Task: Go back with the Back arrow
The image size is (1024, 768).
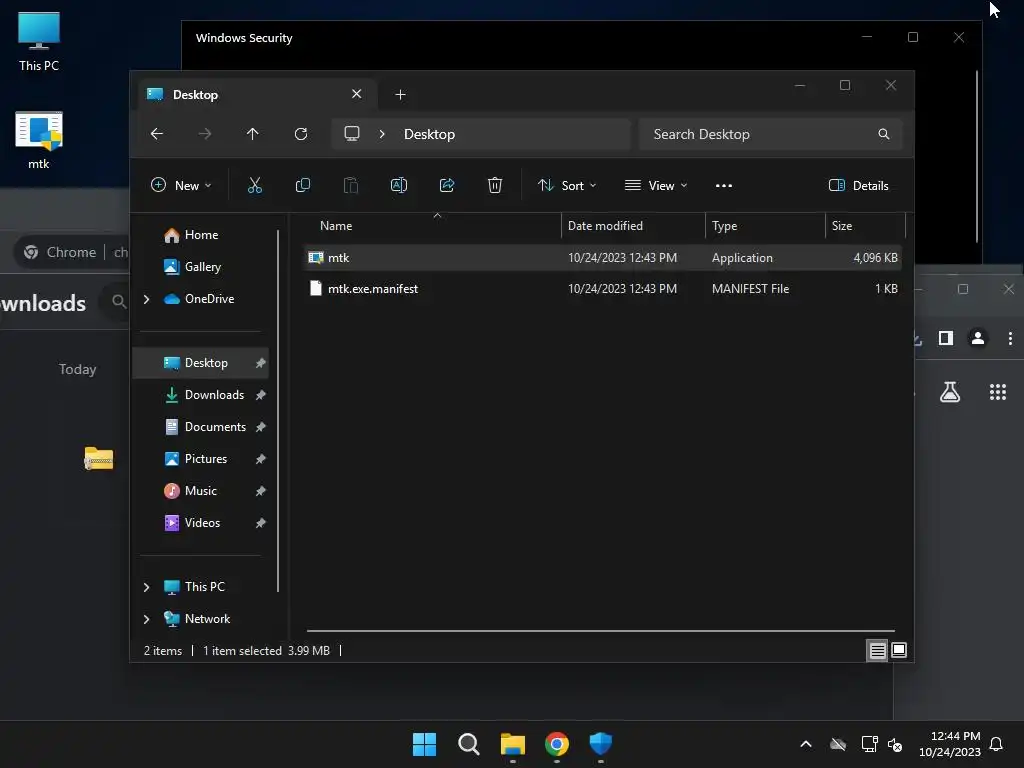Action: [x=157, y=134]
